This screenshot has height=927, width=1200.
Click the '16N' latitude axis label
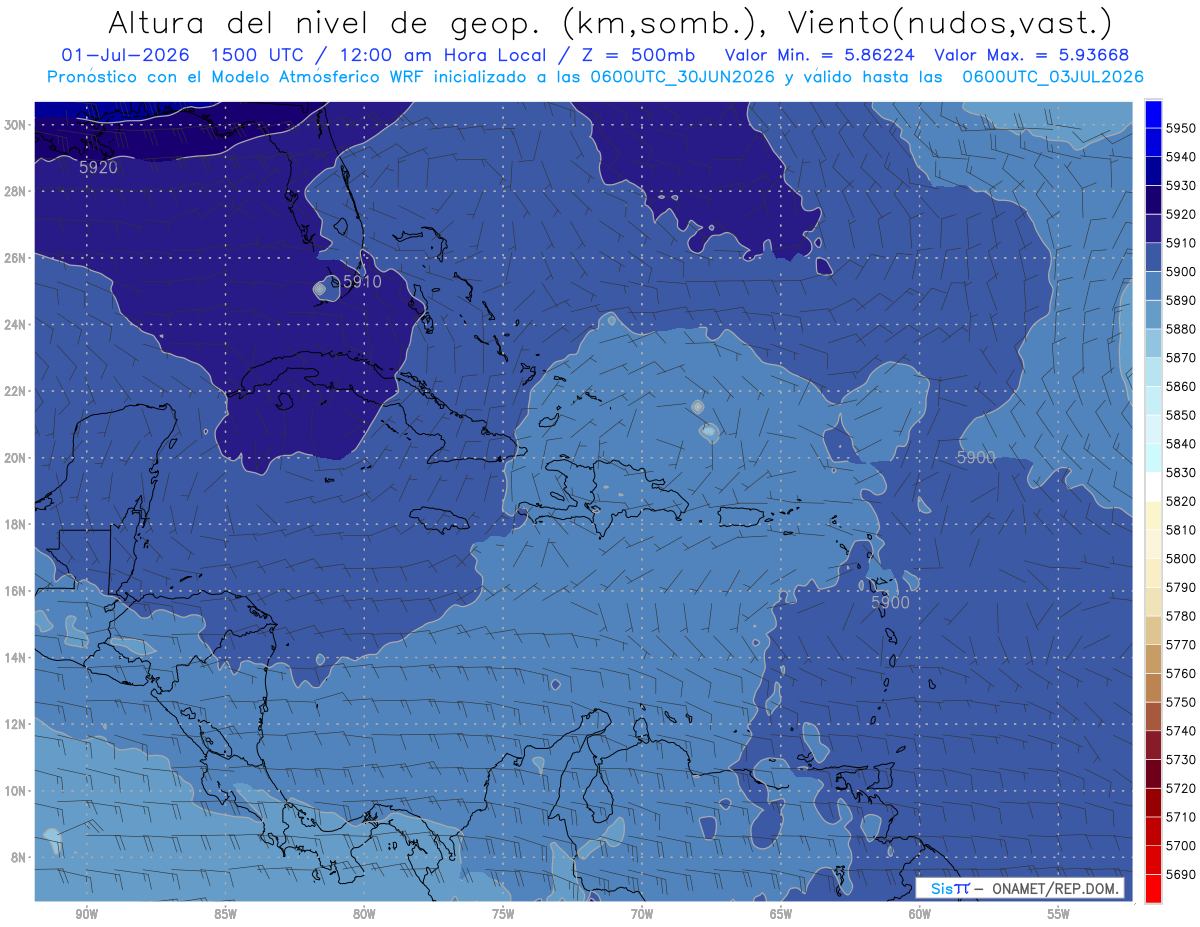[16, 591]
